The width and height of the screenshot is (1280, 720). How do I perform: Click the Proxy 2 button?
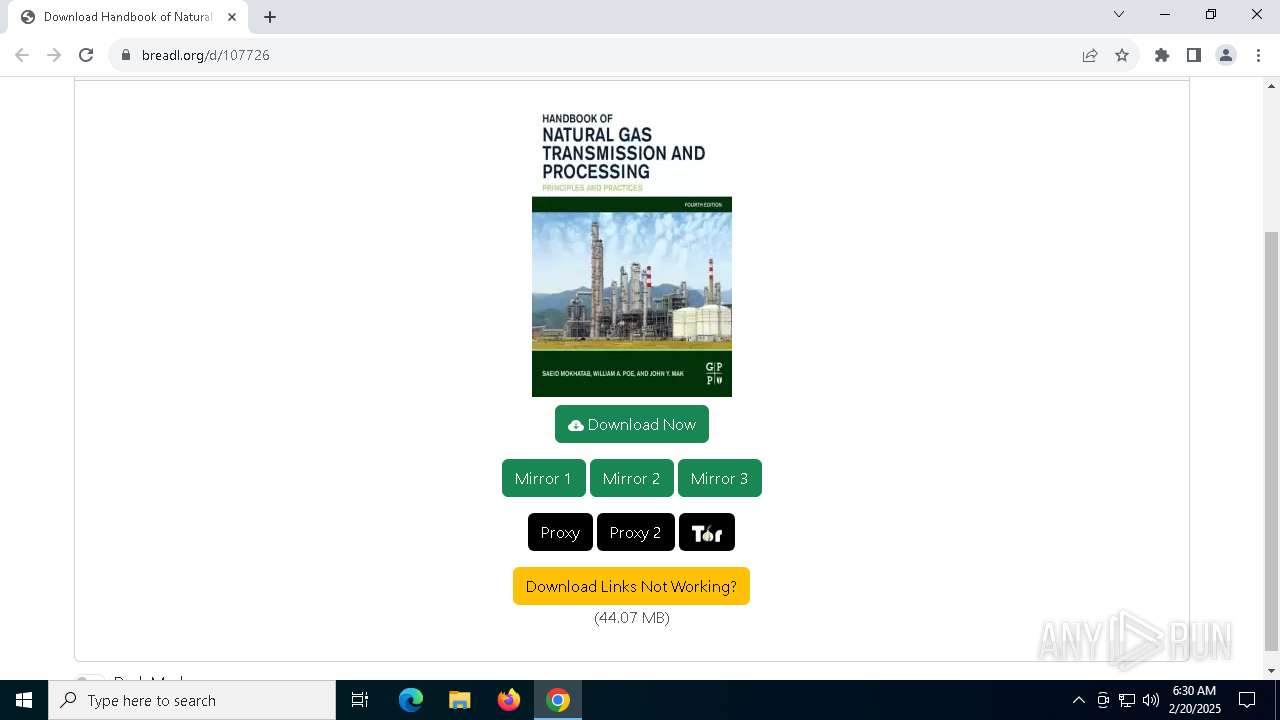click(x=635, y=532)
